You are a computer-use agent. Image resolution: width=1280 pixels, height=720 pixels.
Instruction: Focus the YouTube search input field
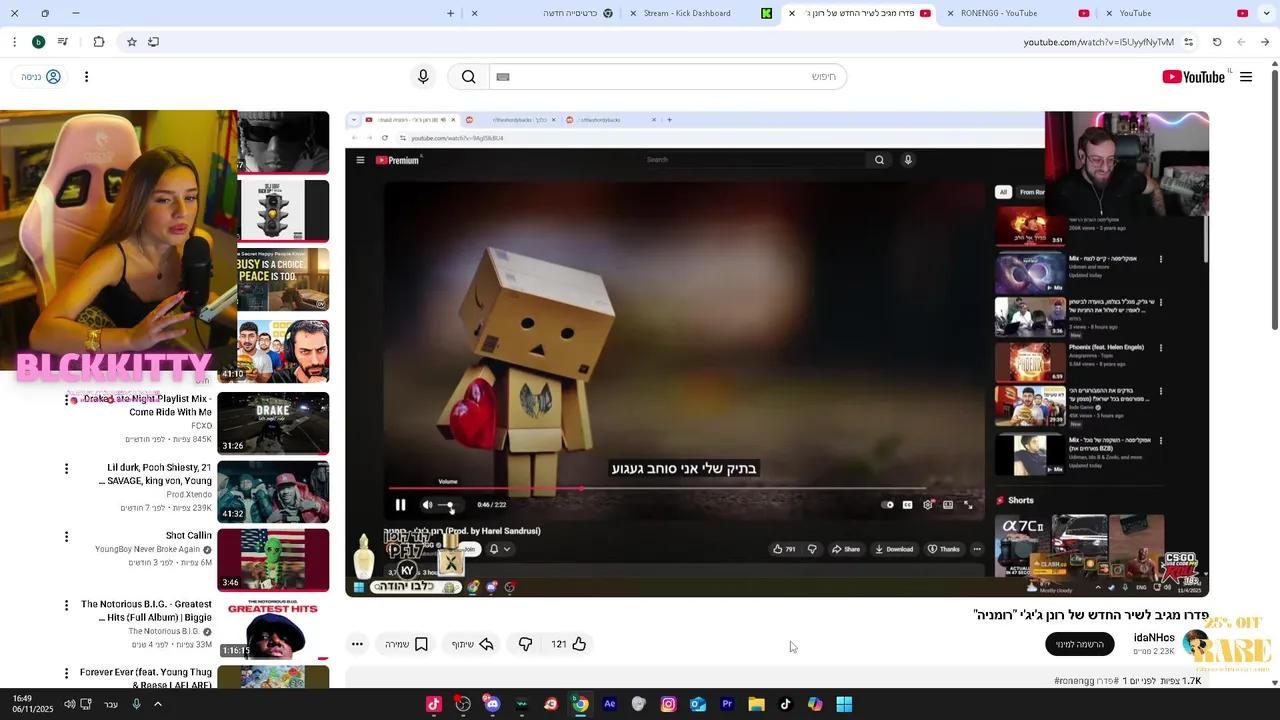coord(666,77)
